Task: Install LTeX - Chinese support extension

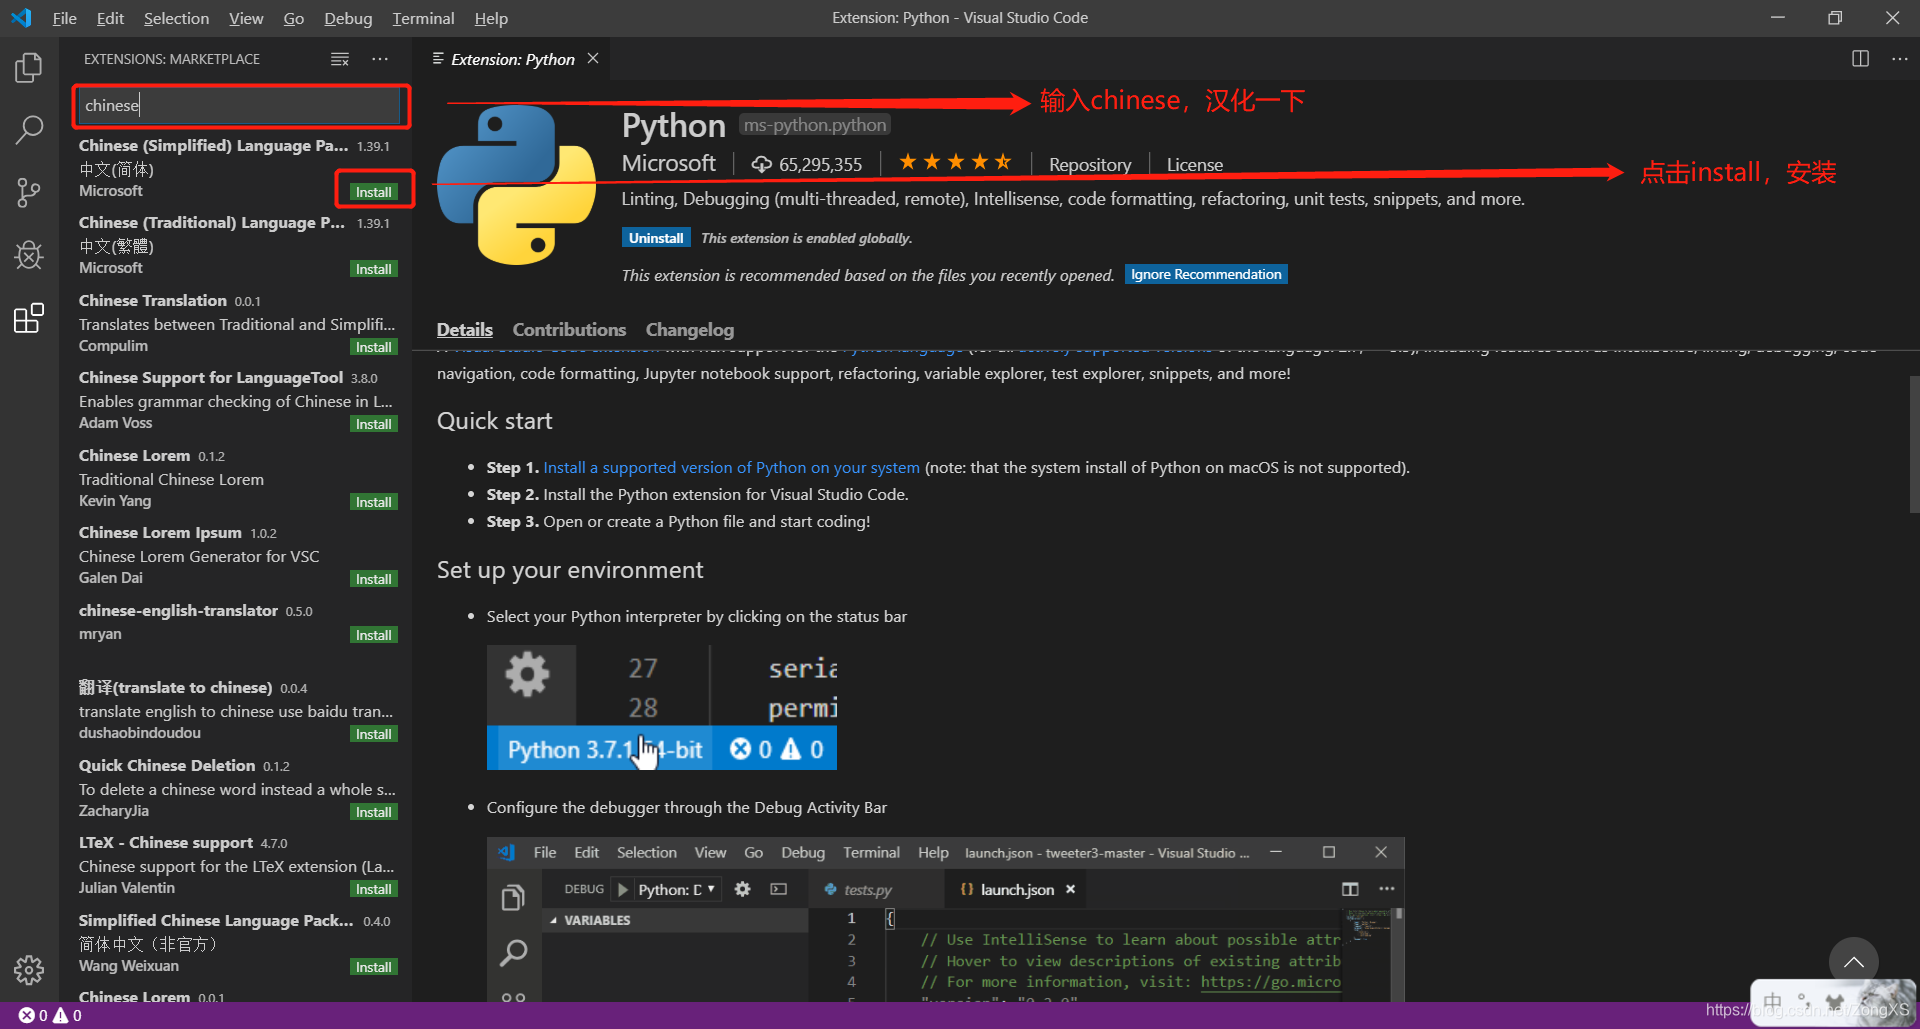Action: (x=373, y=889)
